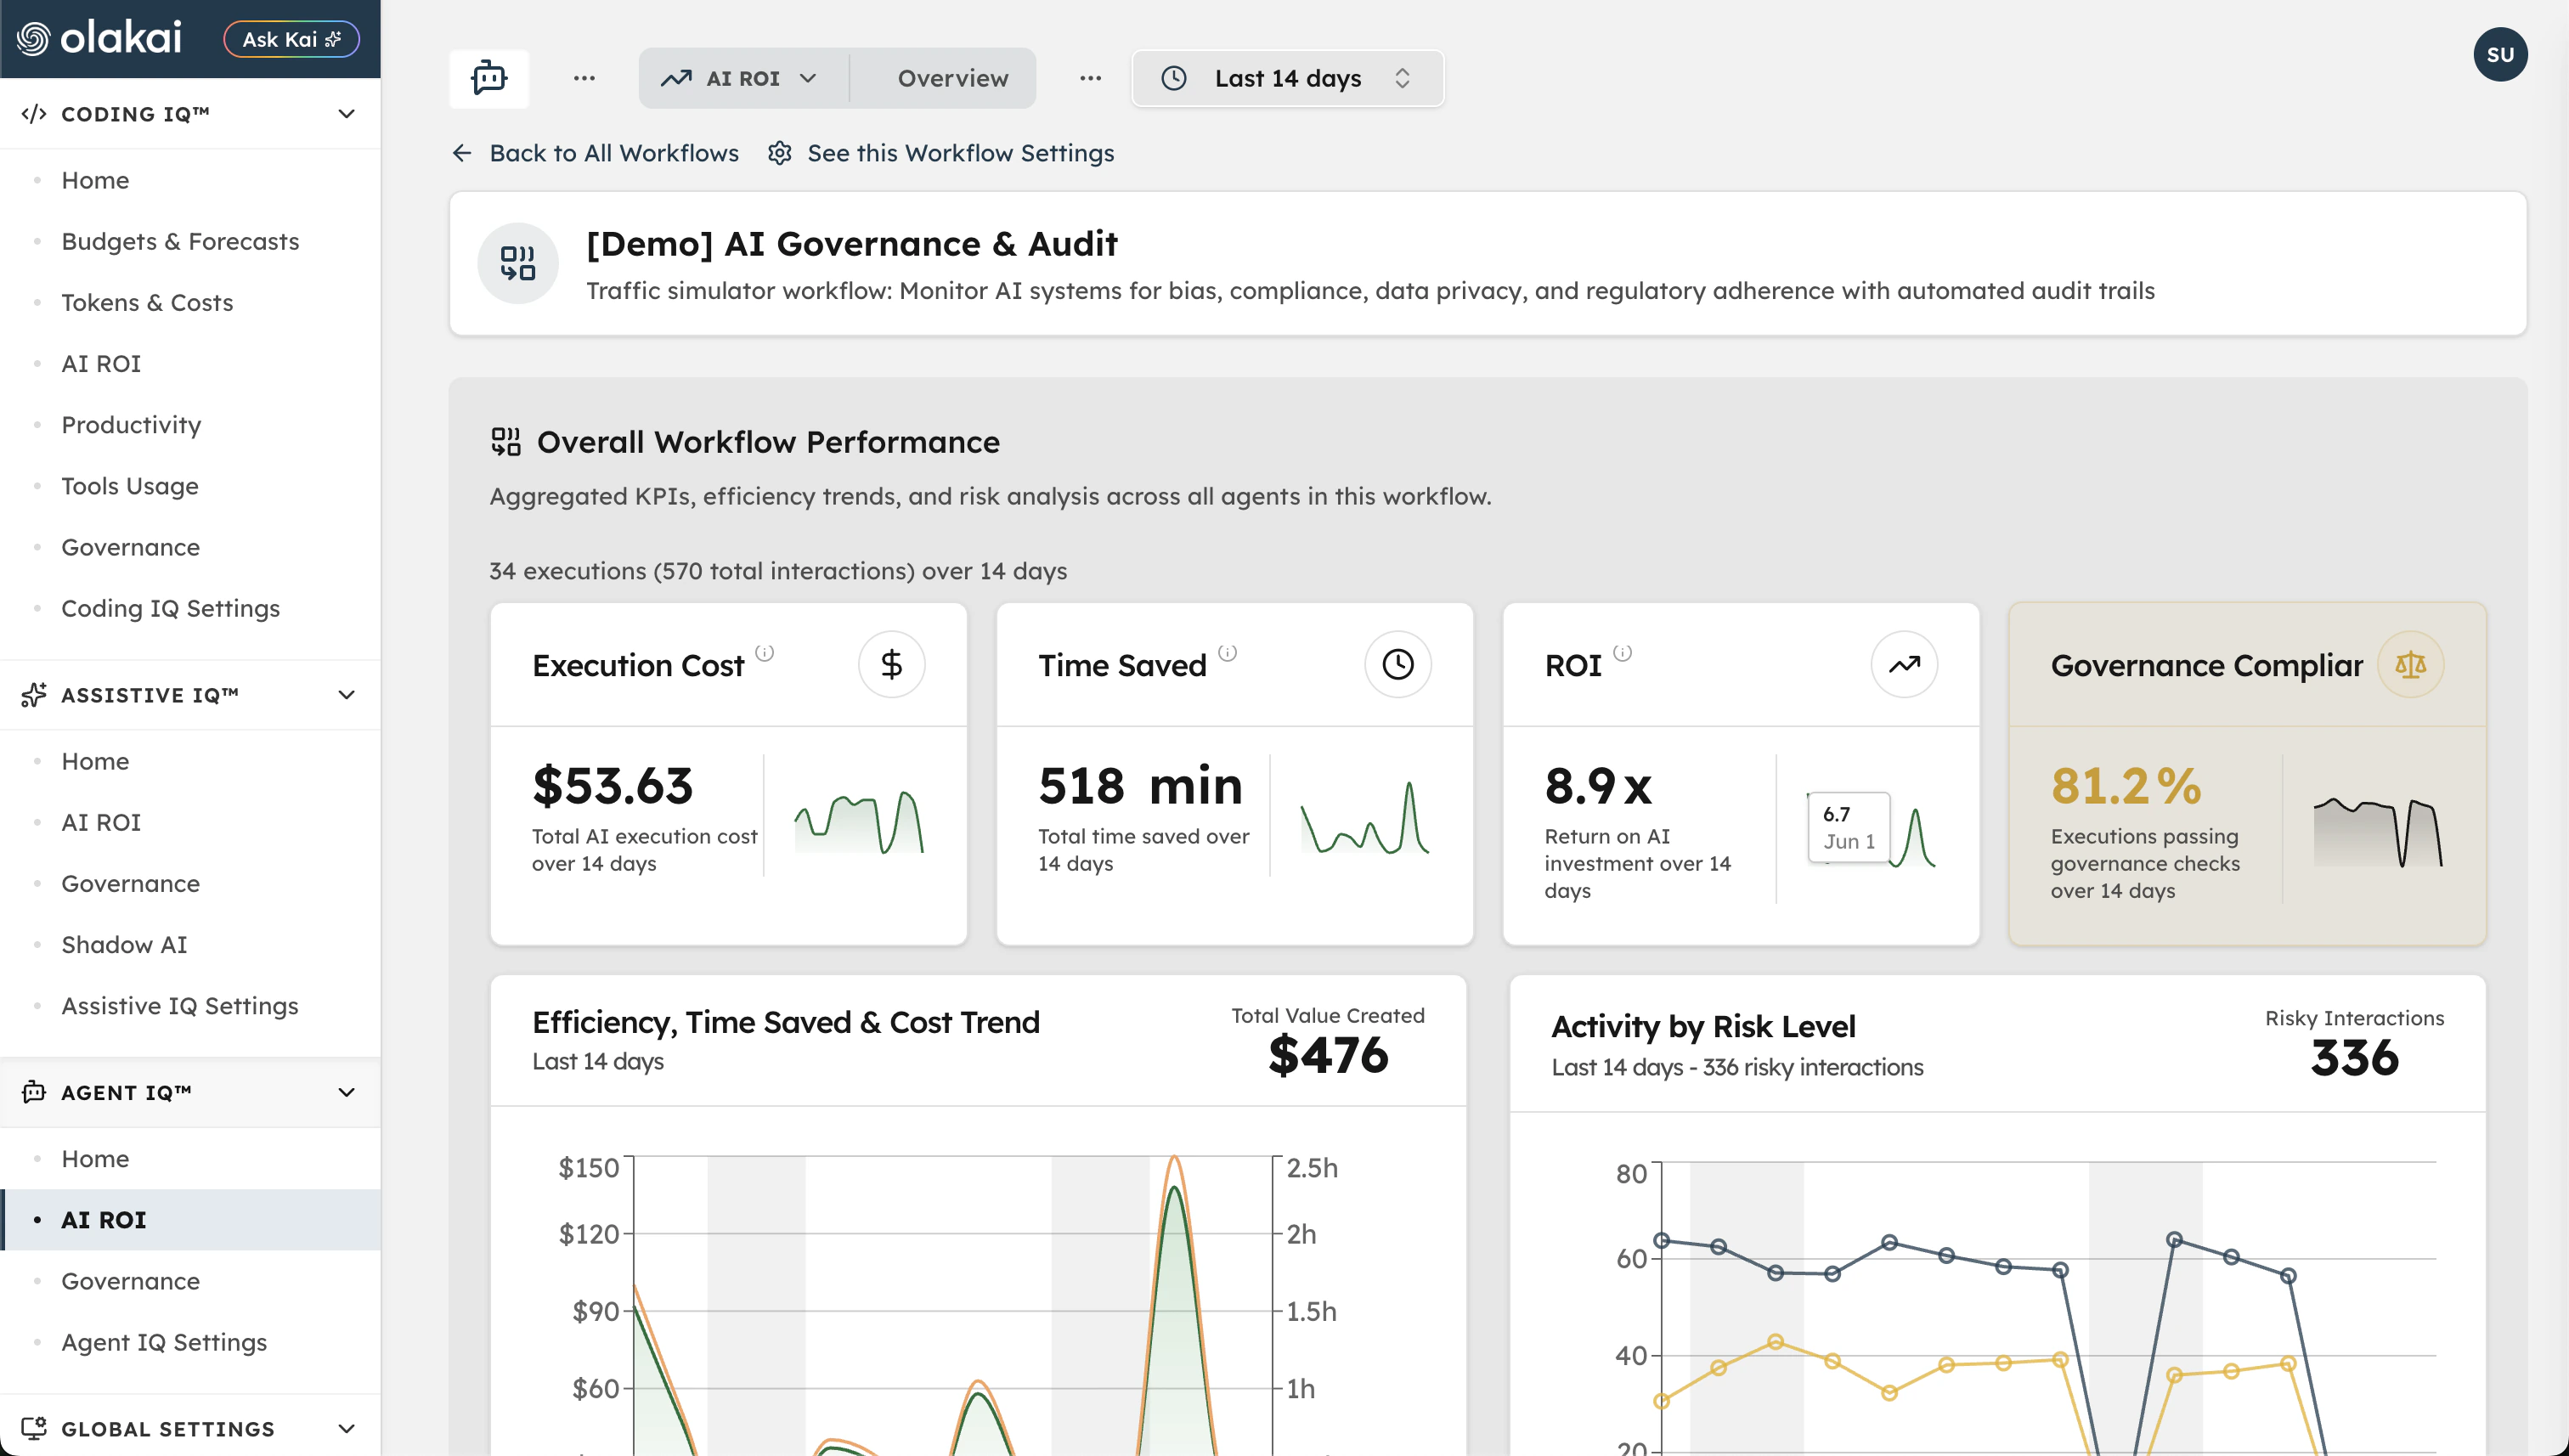Open Assistive IQ Governance

tap(130, 883)
